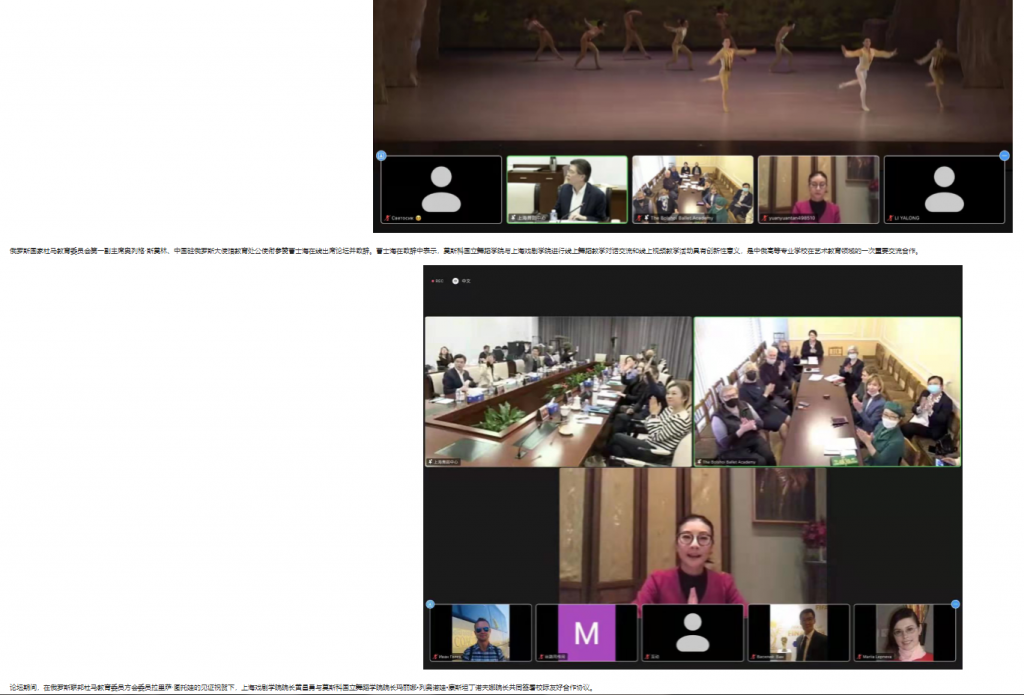Select the sunglasses man participant thumbnail

[481, 633]
